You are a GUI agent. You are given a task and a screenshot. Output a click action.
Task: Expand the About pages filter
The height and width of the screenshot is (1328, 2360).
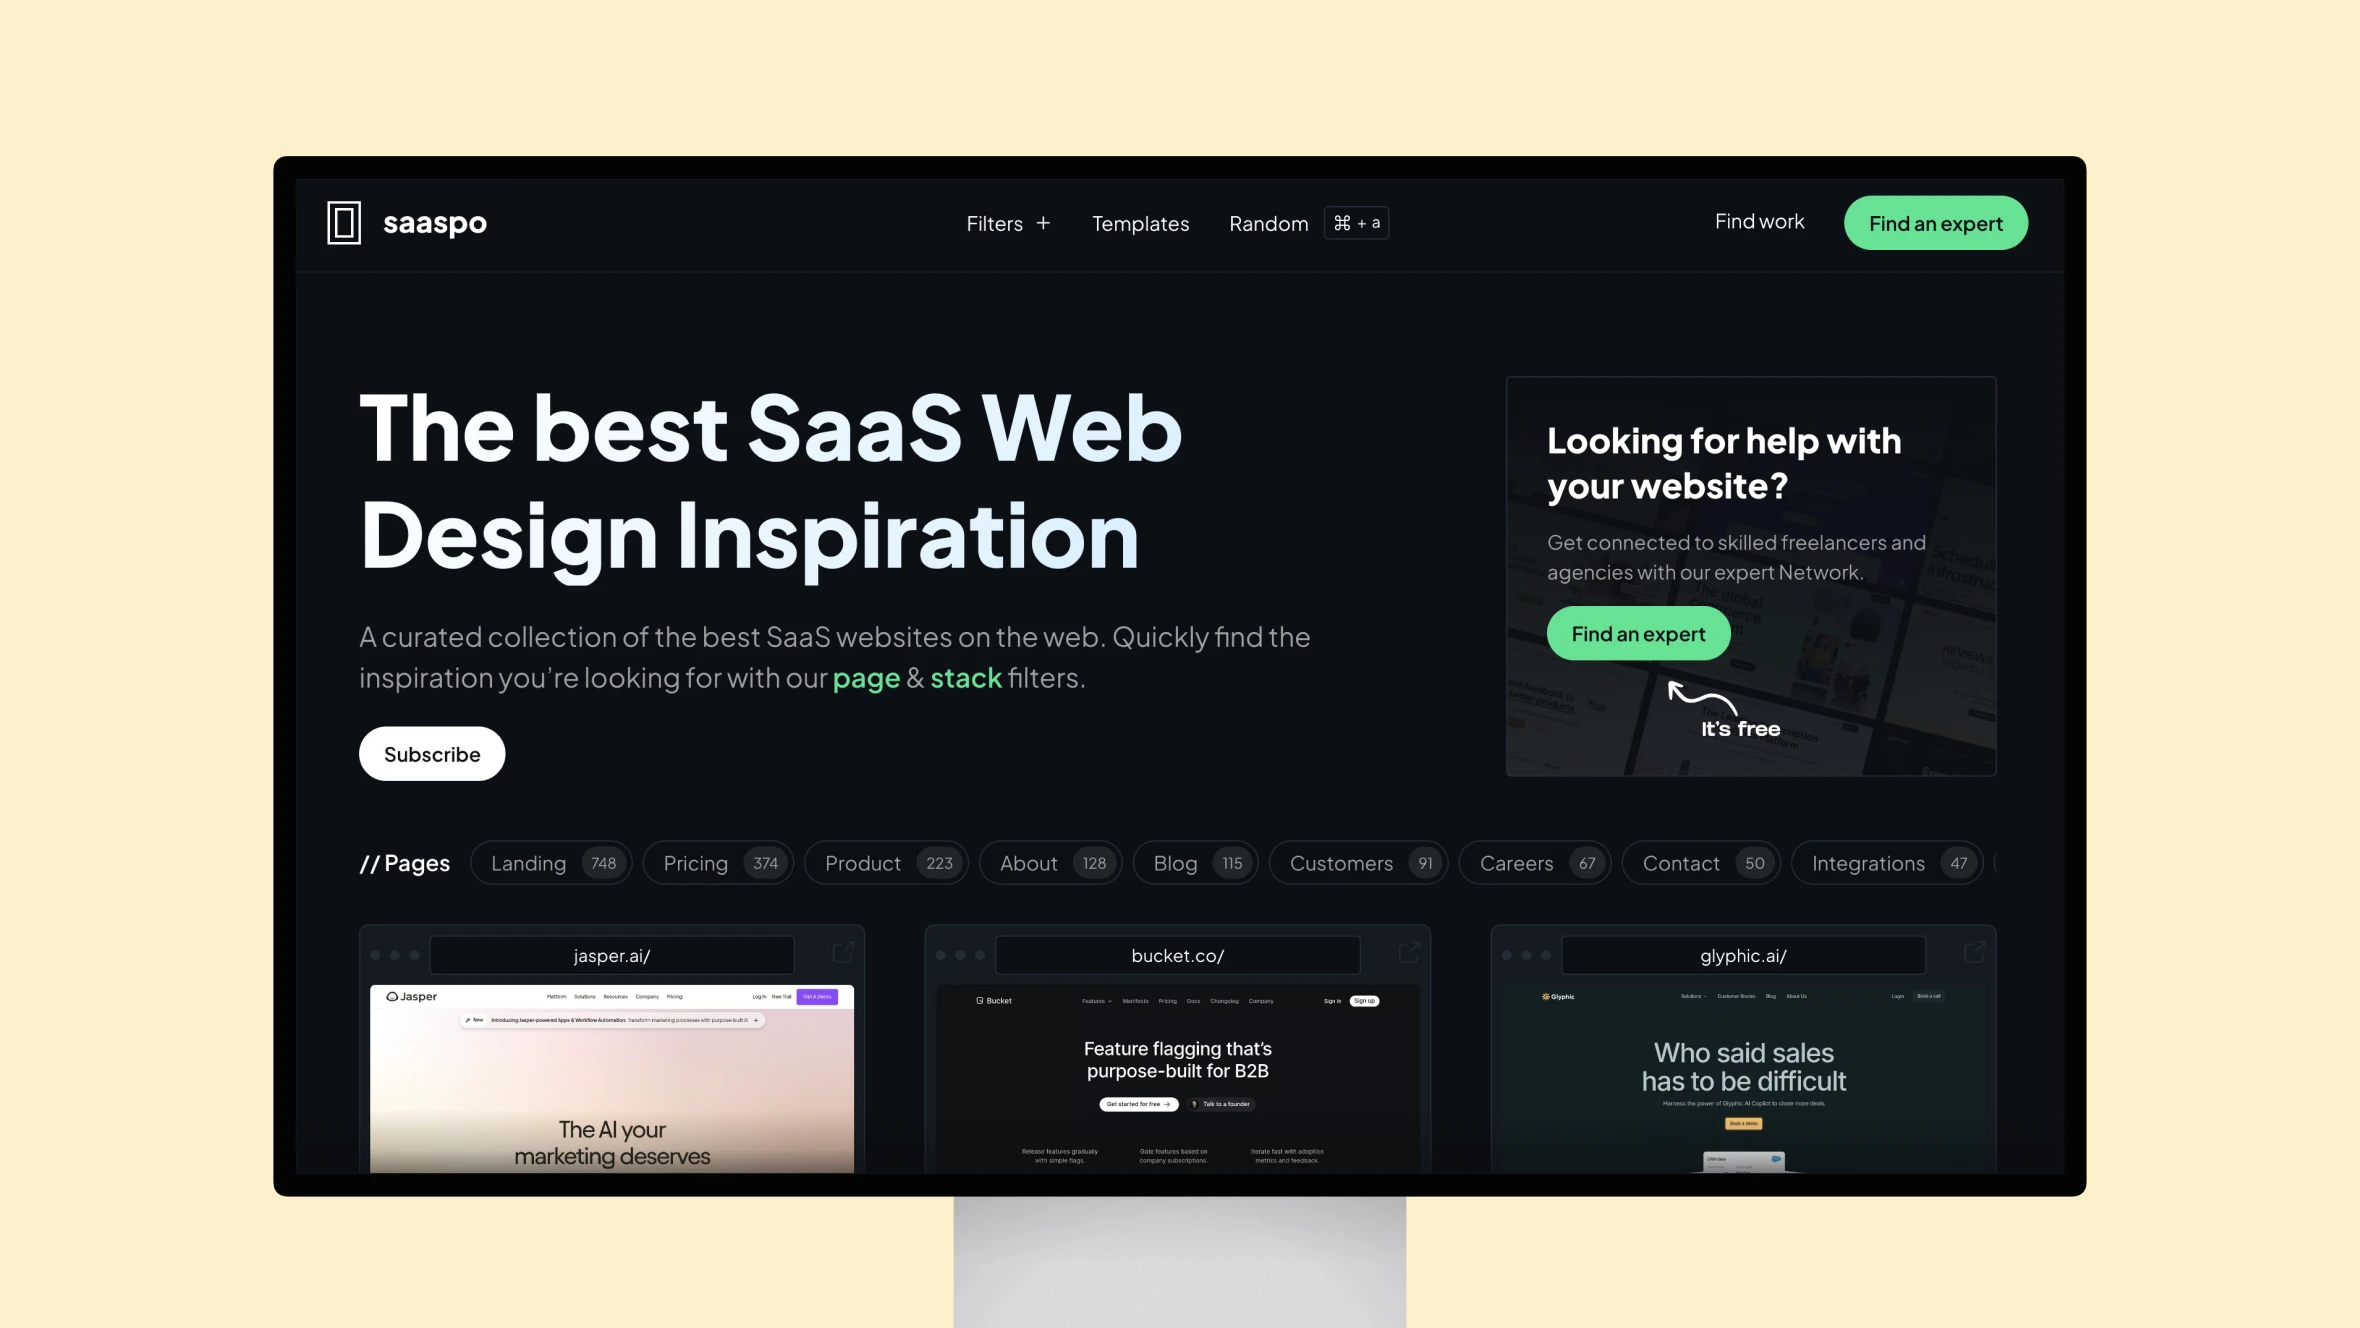[x=1050, y=863]
